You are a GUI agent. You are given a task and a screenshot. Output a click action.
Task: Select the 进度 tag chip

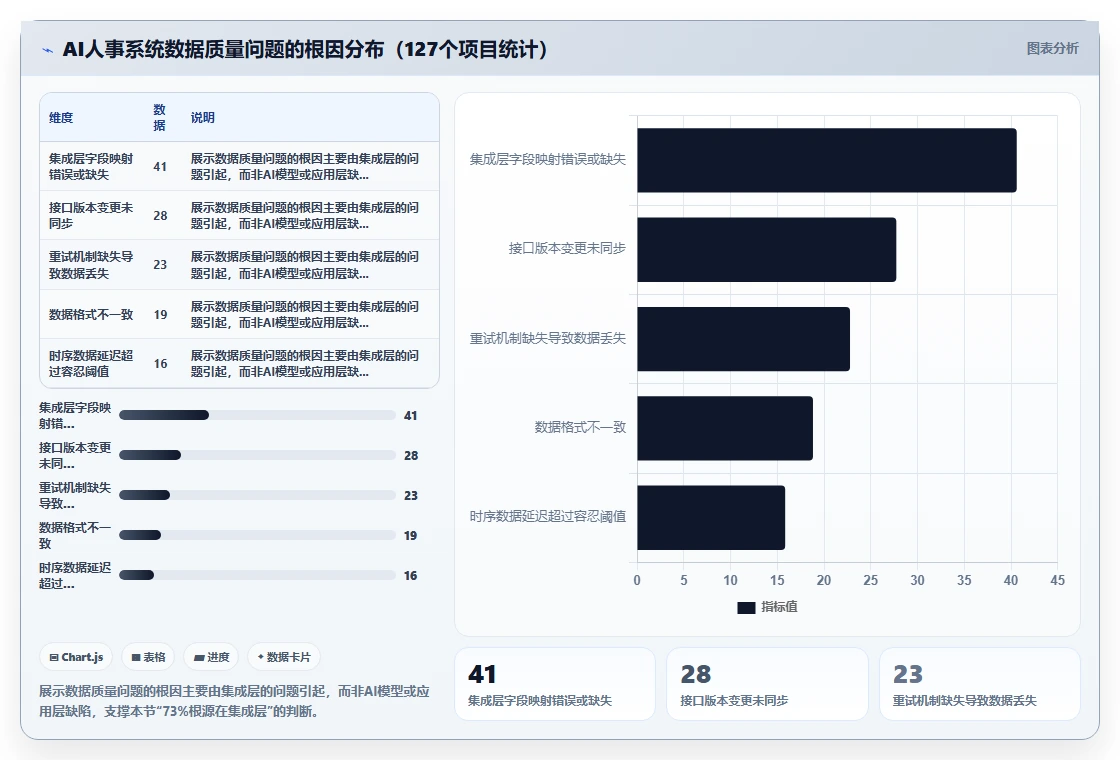point(211,657)
